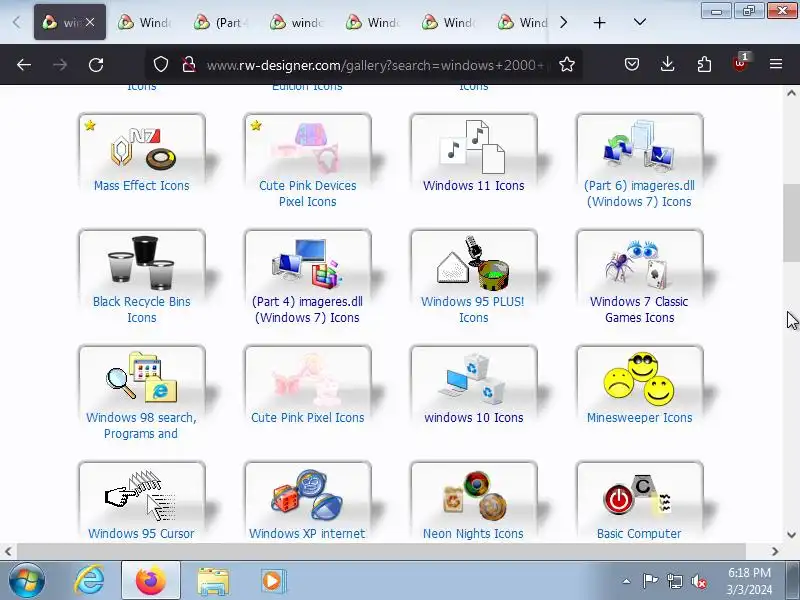Open the (Part 4) imageres.dll thumbnail

click(x=308, y=262)
